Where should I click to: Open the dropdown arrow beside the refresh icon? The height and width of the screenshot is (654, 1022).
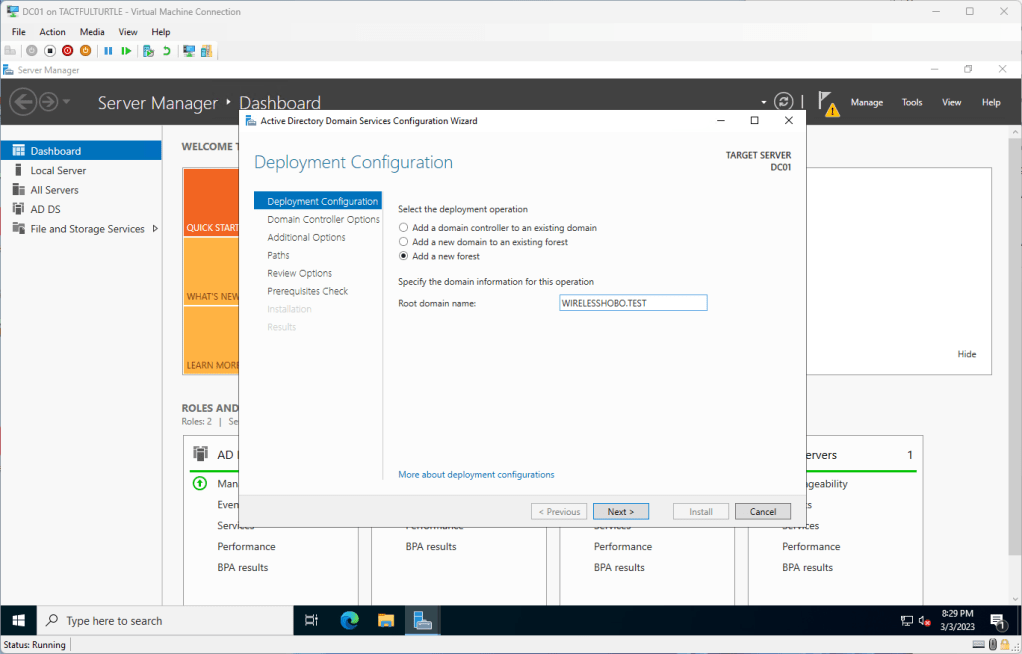764,102
